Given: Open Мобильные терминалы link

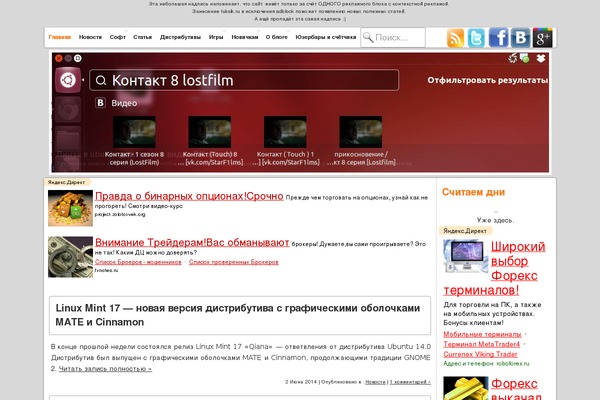Looking at the screenshot, I should (482, 334).
